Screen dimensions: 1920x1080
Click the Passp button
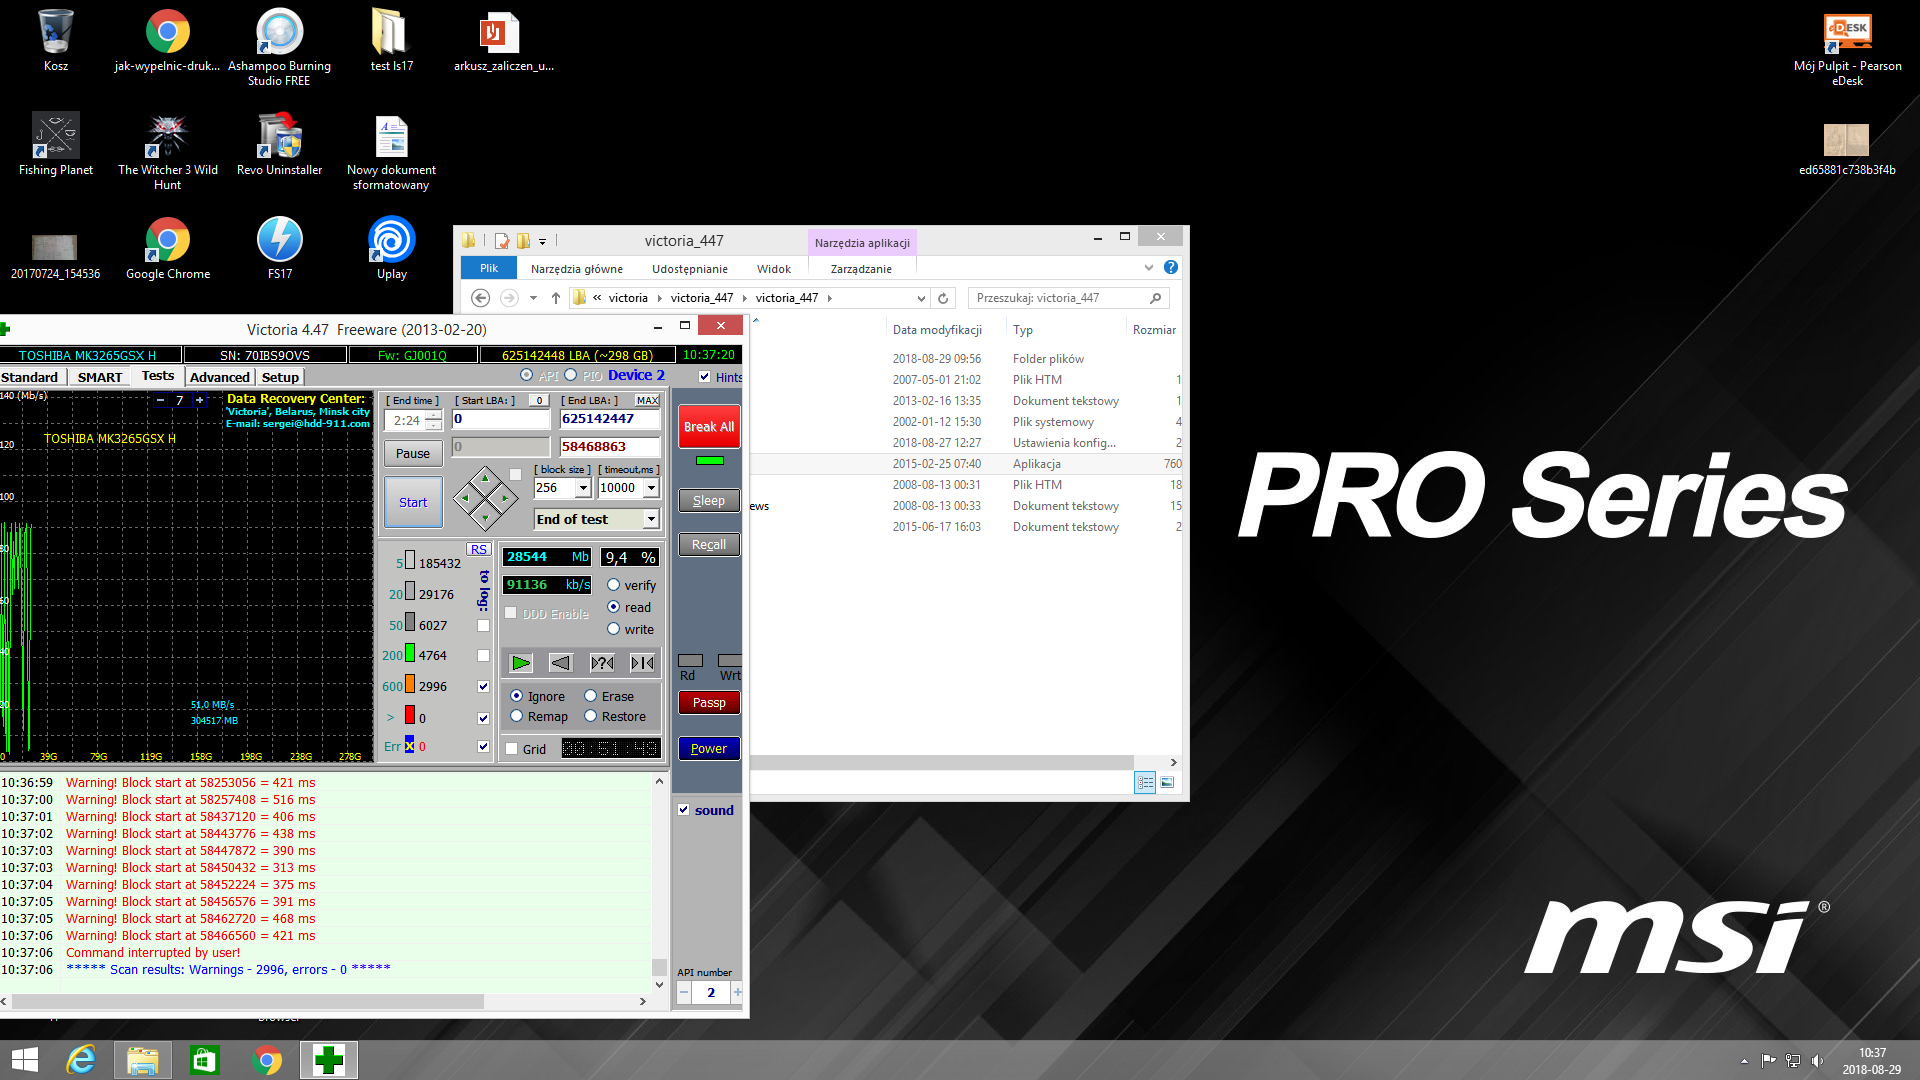pos(709,702)
